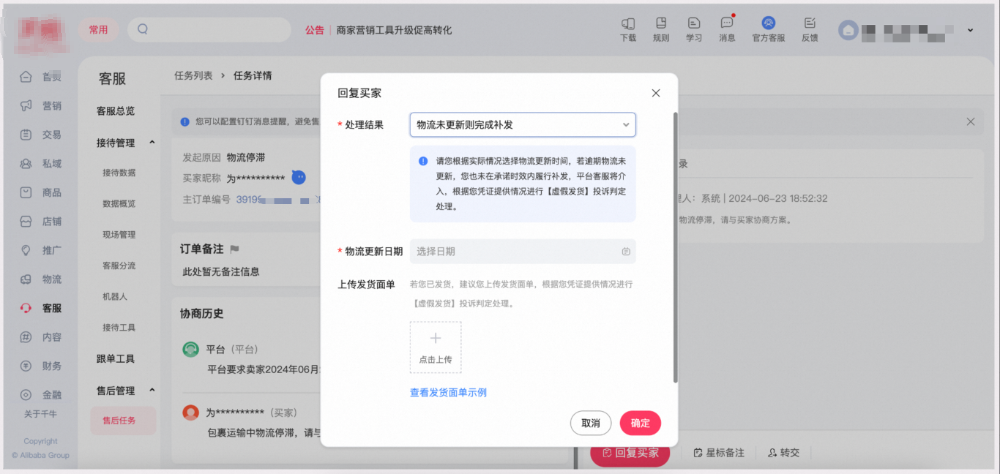Collapse the 接待管理 section

(152, 142)
